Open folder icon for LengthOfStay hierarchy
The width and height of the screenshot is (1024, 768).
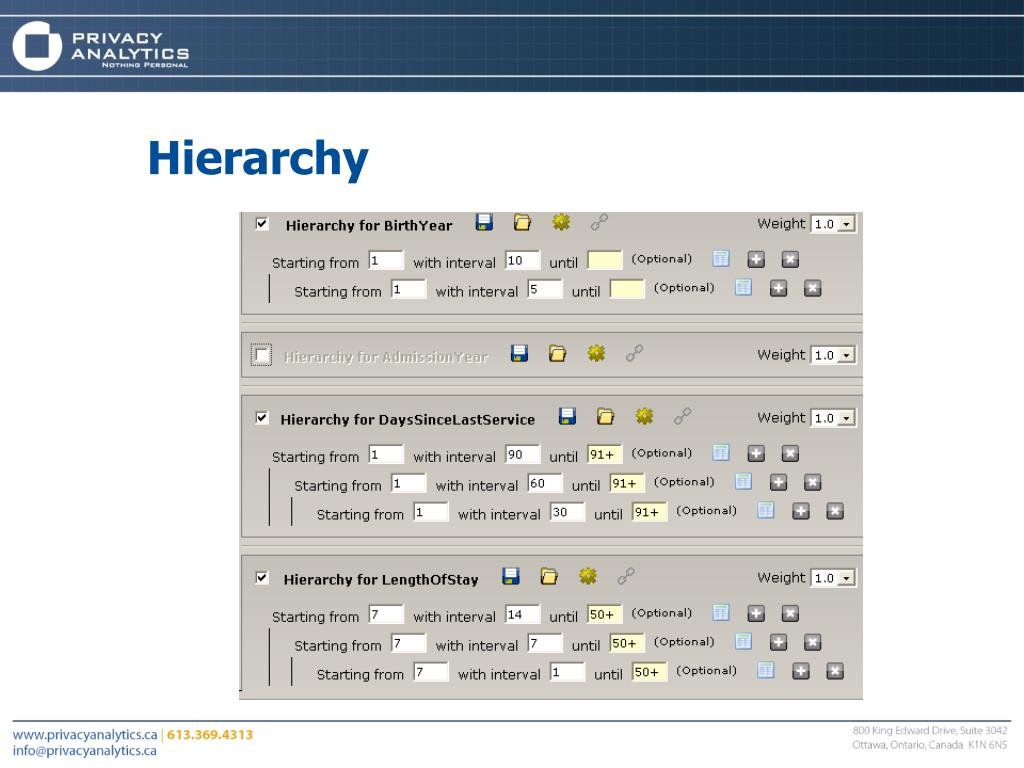coord(549,576)
